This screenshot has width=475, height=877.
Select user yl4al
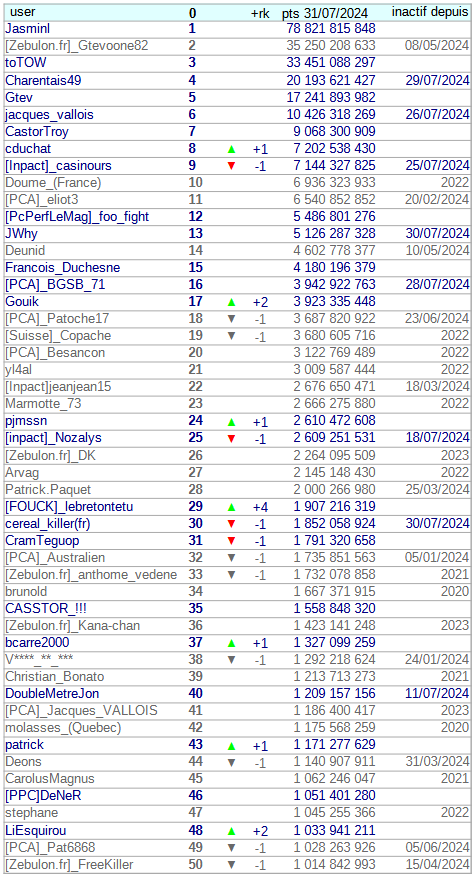pos(17,370)
